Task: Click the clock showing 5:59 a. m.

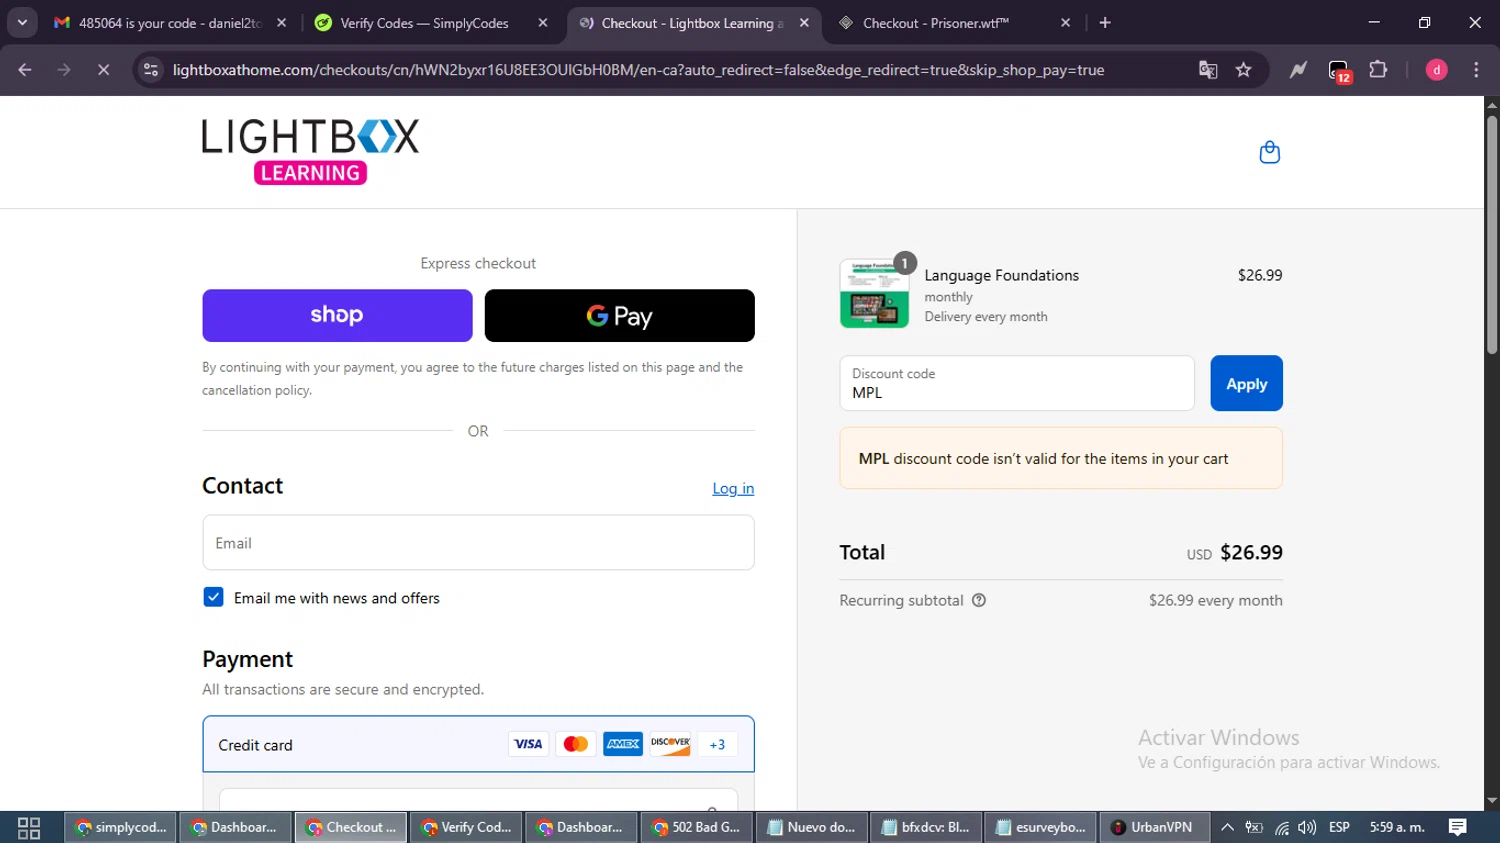Action: (x=1397, y=827)
